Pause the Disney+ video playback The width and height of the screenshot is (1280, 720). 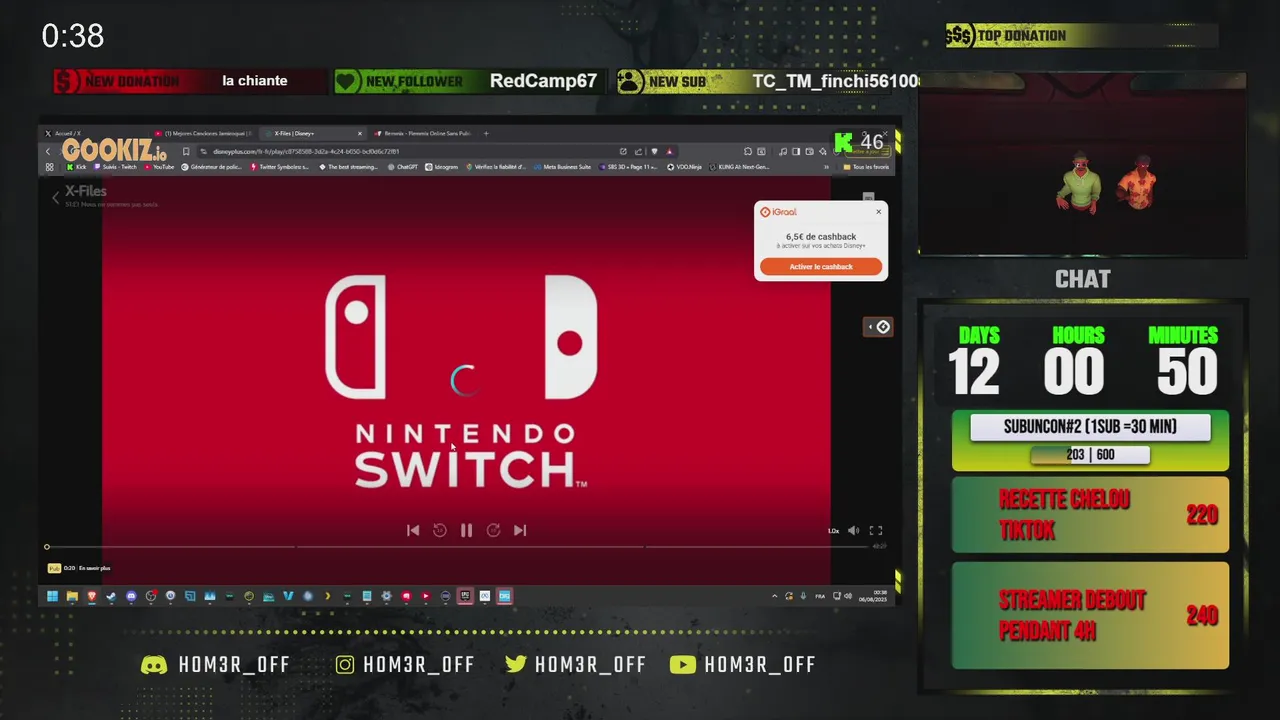coord(466,530)
